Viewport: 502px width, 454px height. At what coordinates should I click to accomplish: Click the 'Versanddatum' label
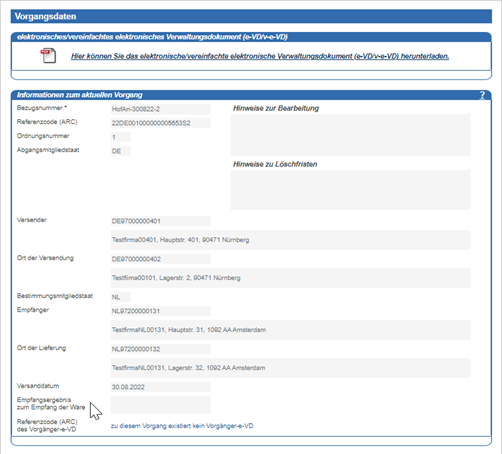point(38,386)
